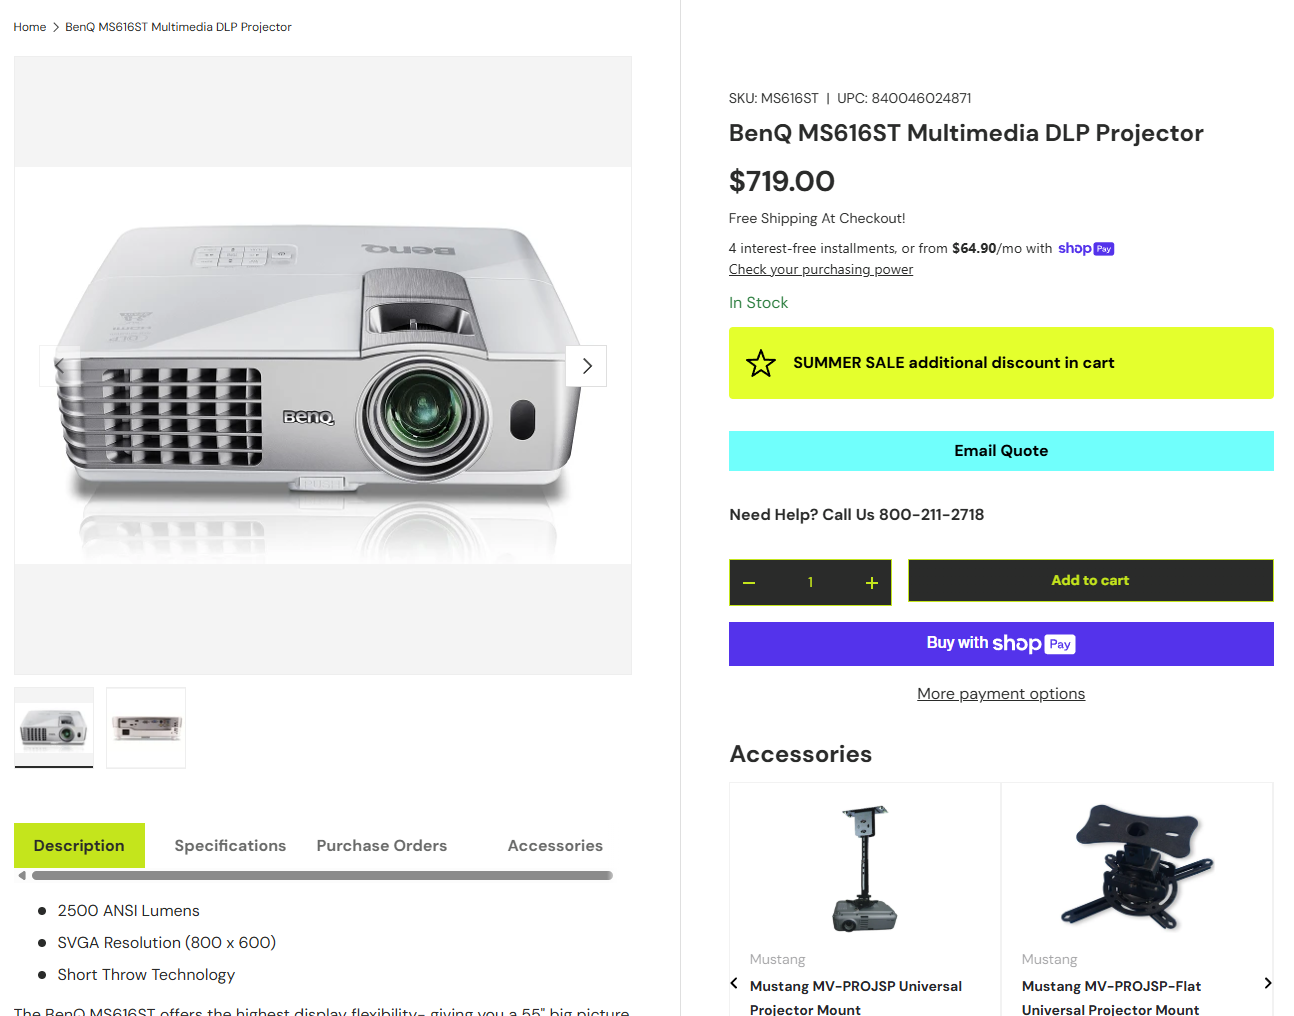
Task: Show the next product image with the right arrow
Action: tap(586, 366)
